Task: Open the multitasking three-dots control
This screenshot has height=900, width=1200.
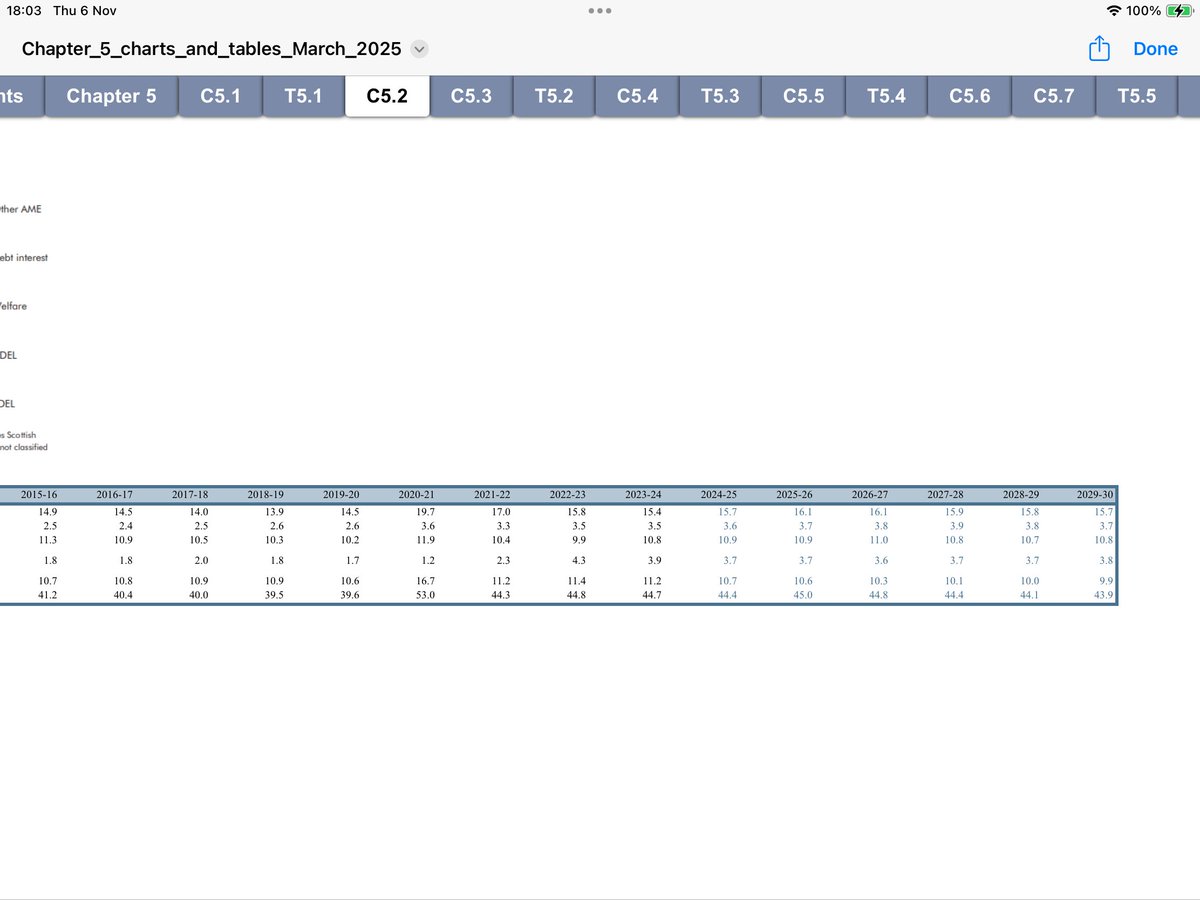Action: point(600,10)
